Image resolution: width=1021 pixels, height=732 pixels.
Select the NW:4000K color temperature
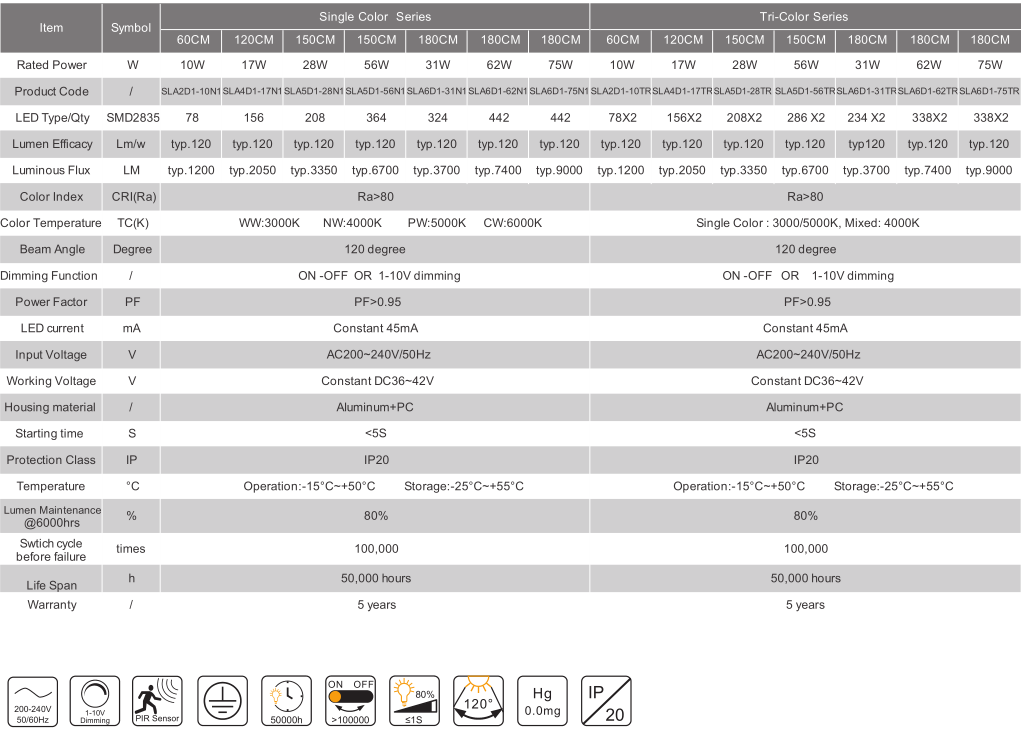pyautogui.click(x=352, y=223)
